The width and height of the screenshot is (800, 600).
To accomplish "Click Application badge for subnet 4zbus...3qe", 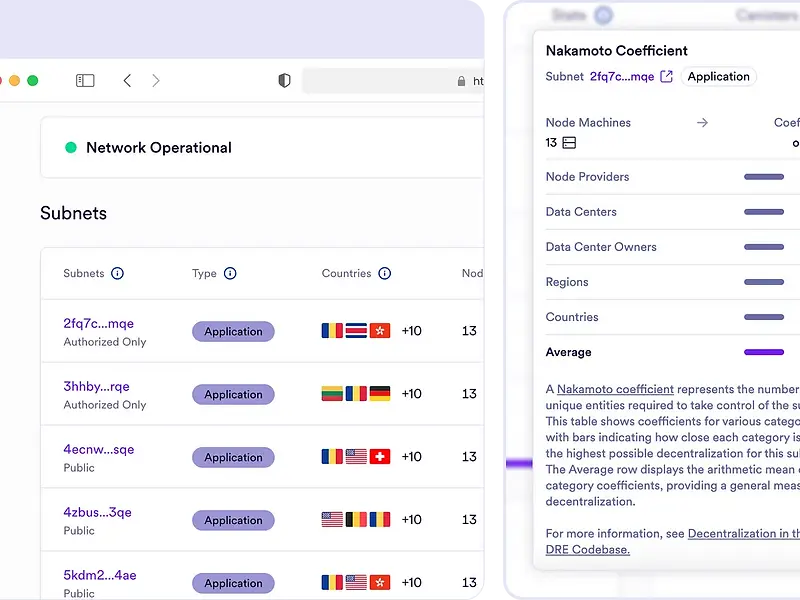I will point(233,520).
